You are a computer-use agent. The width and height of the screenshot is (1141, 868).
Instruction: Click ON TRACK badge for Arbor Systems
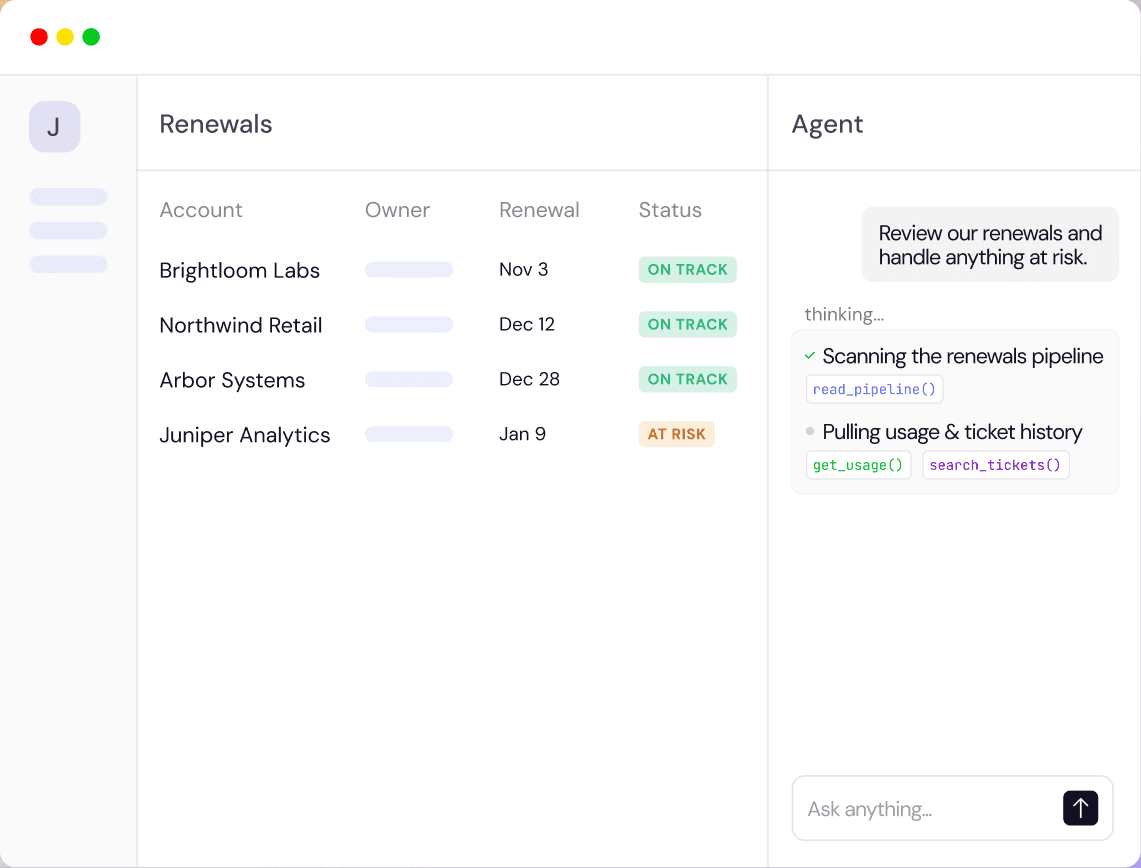[688, 379]
